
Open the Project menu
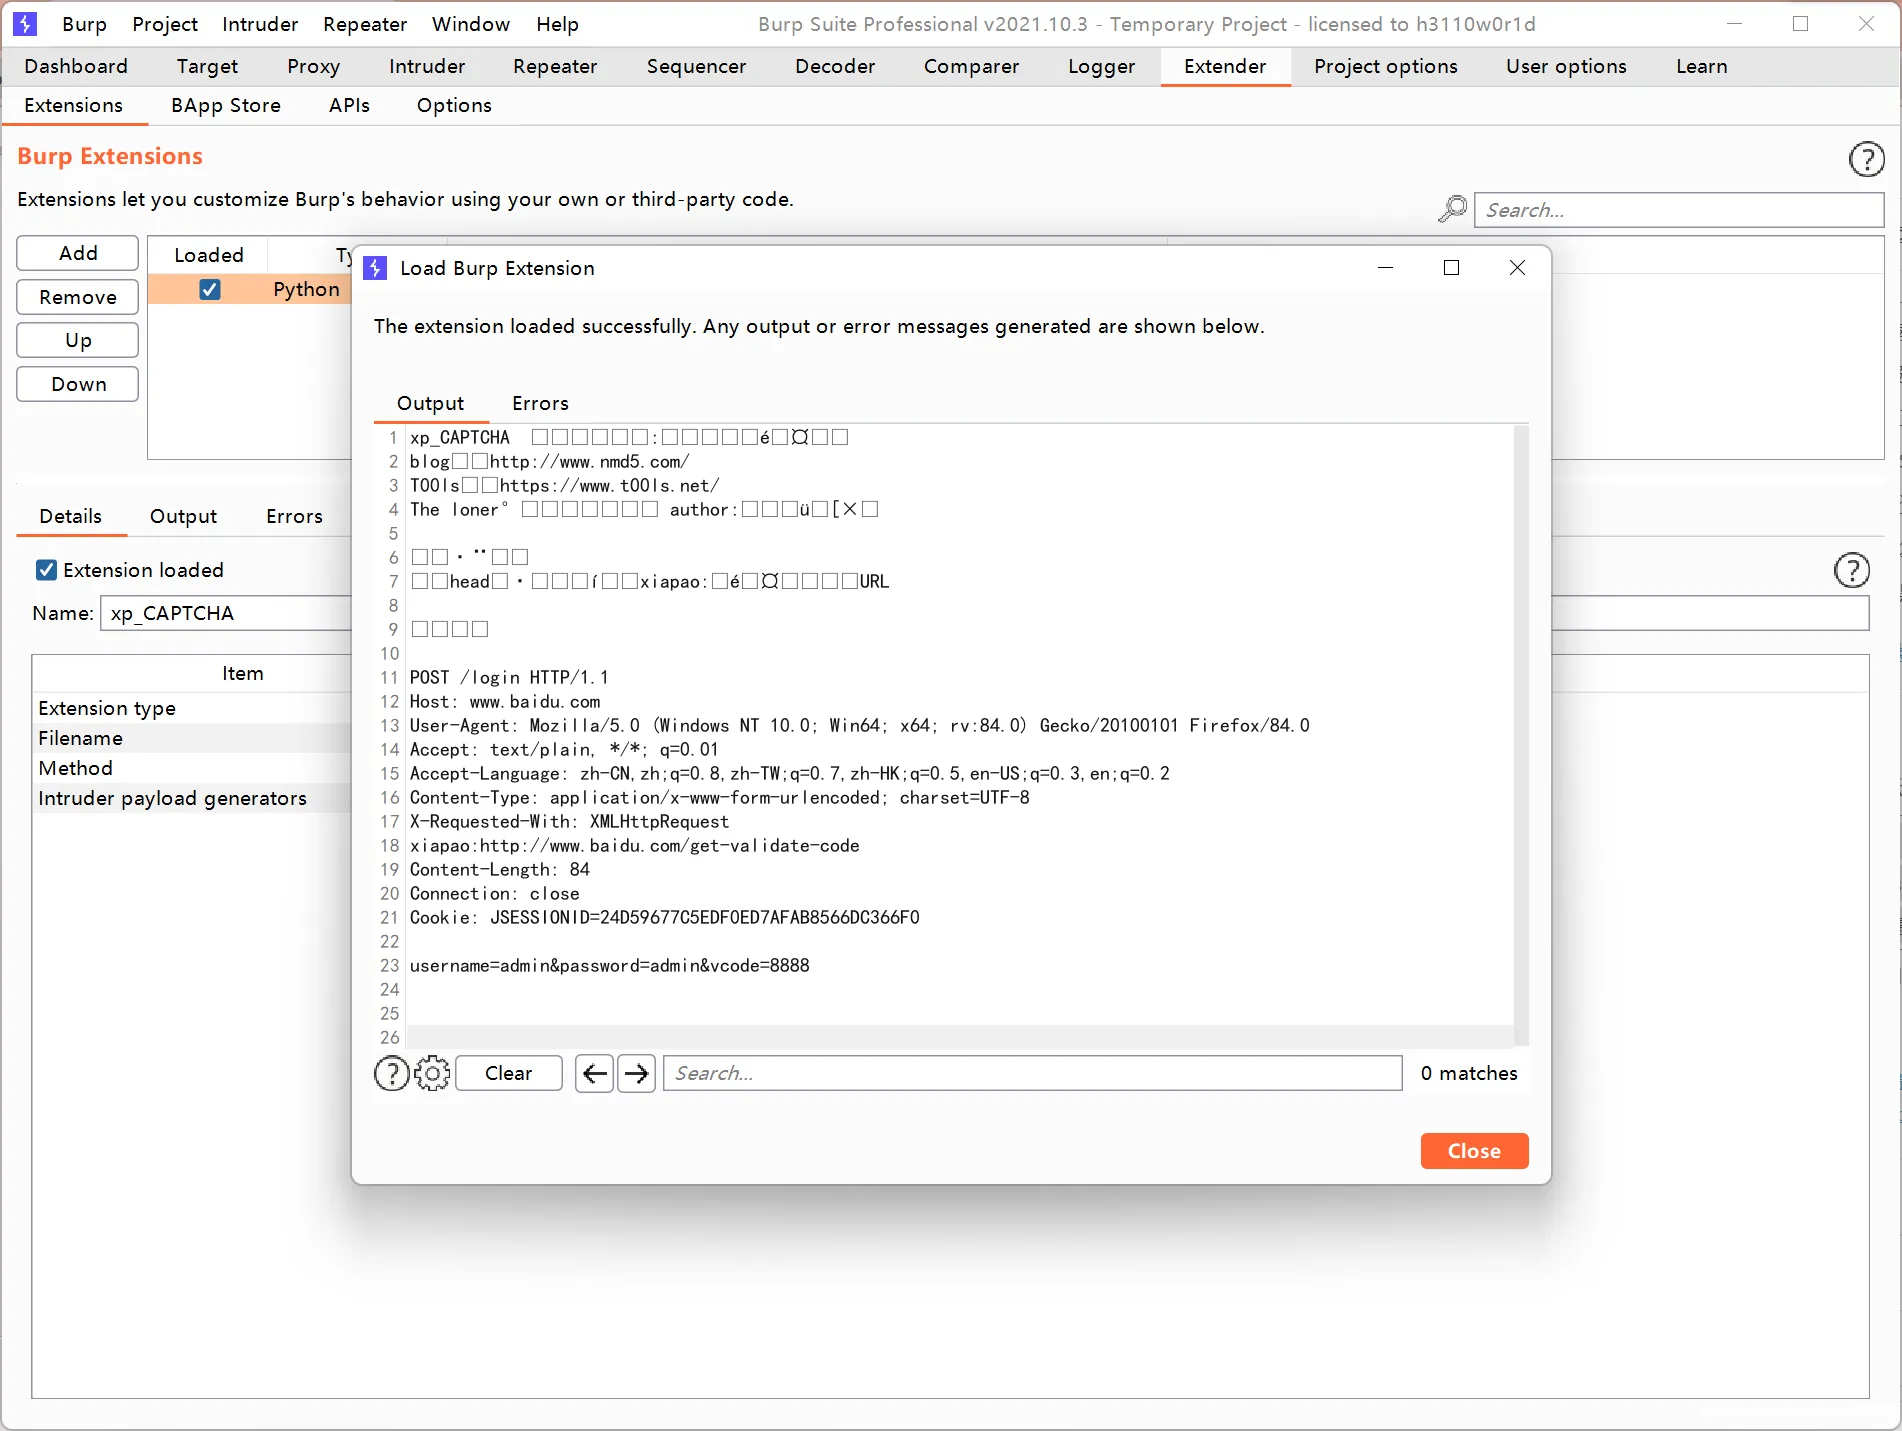click(x=164, y=24)
